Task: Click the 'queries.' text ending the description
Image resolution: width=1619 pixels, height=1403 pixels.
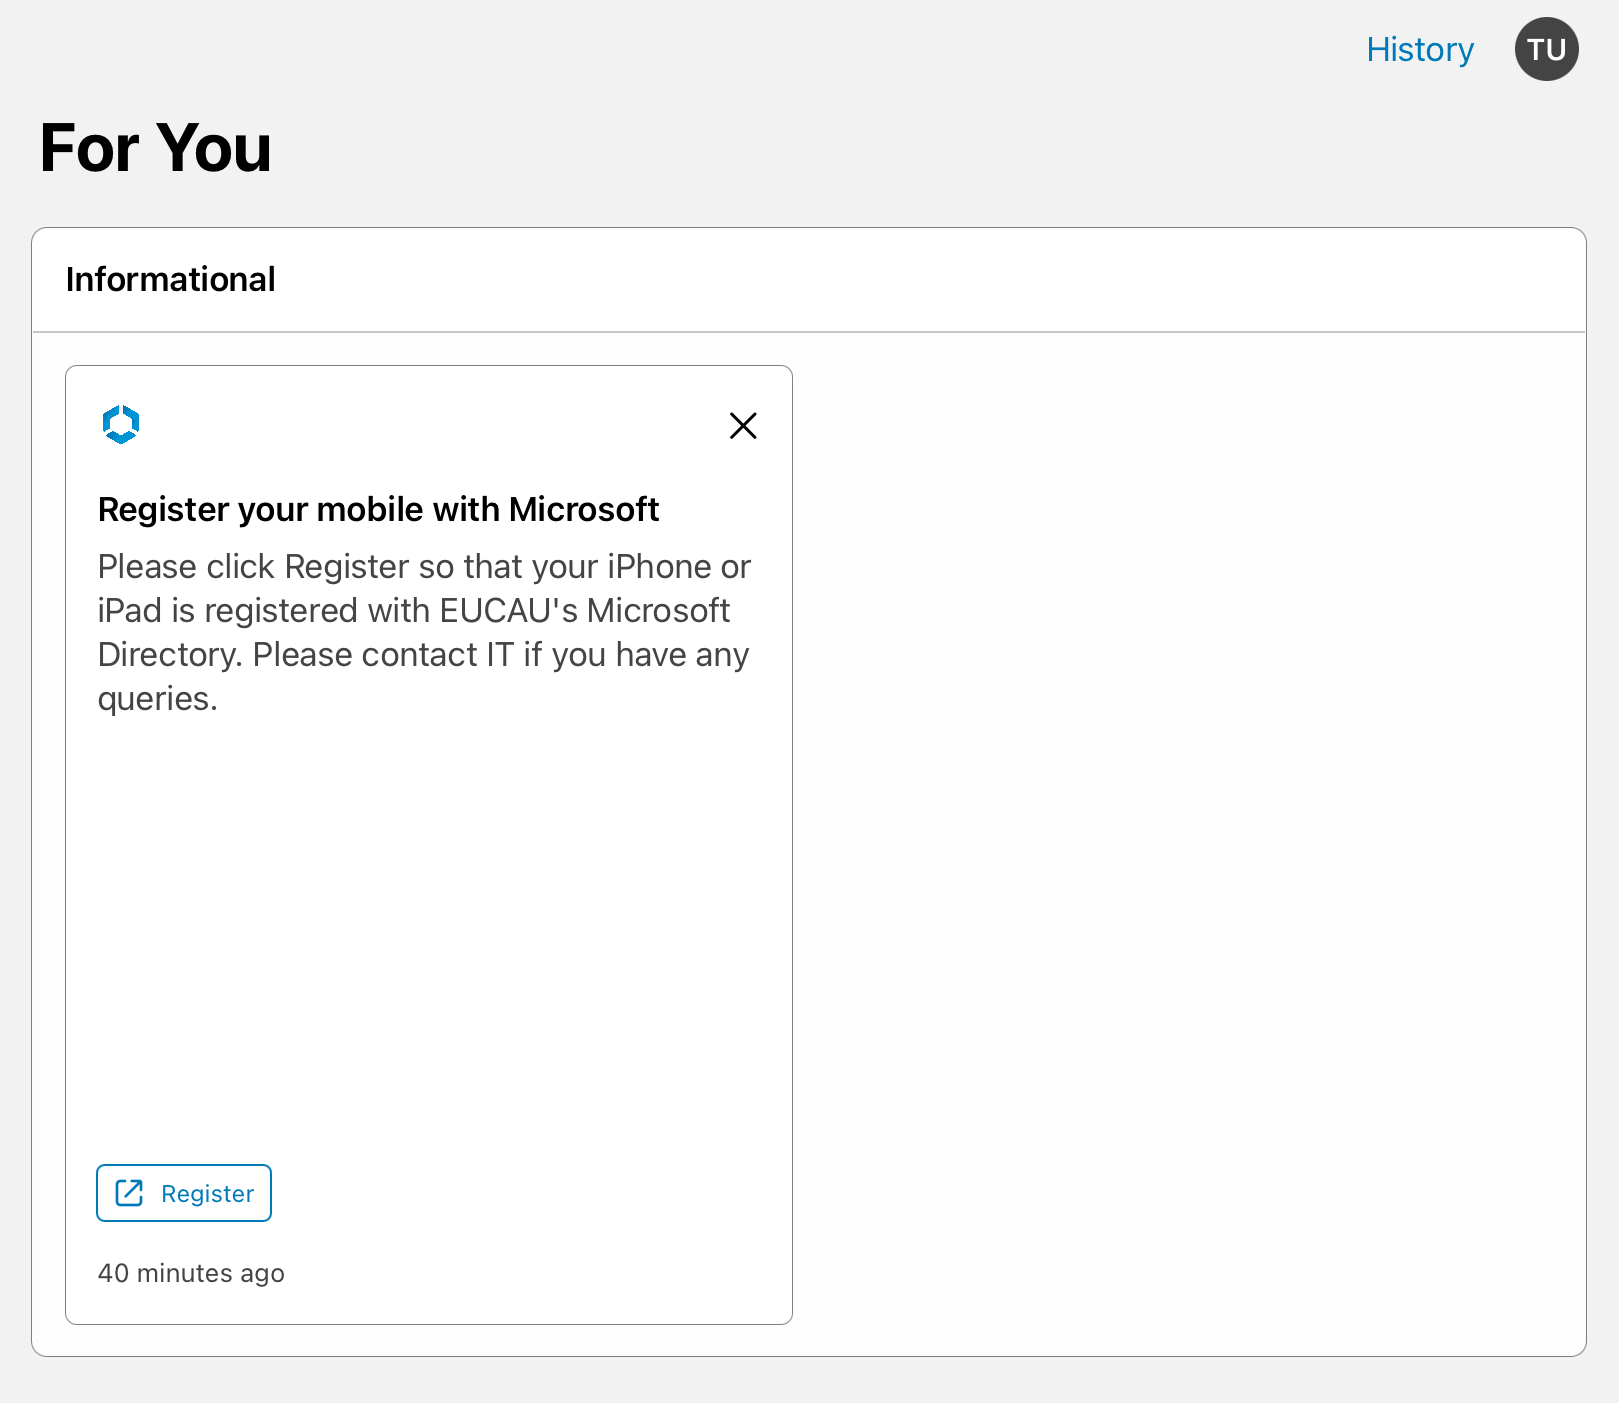Action: (x=157, y=699)
